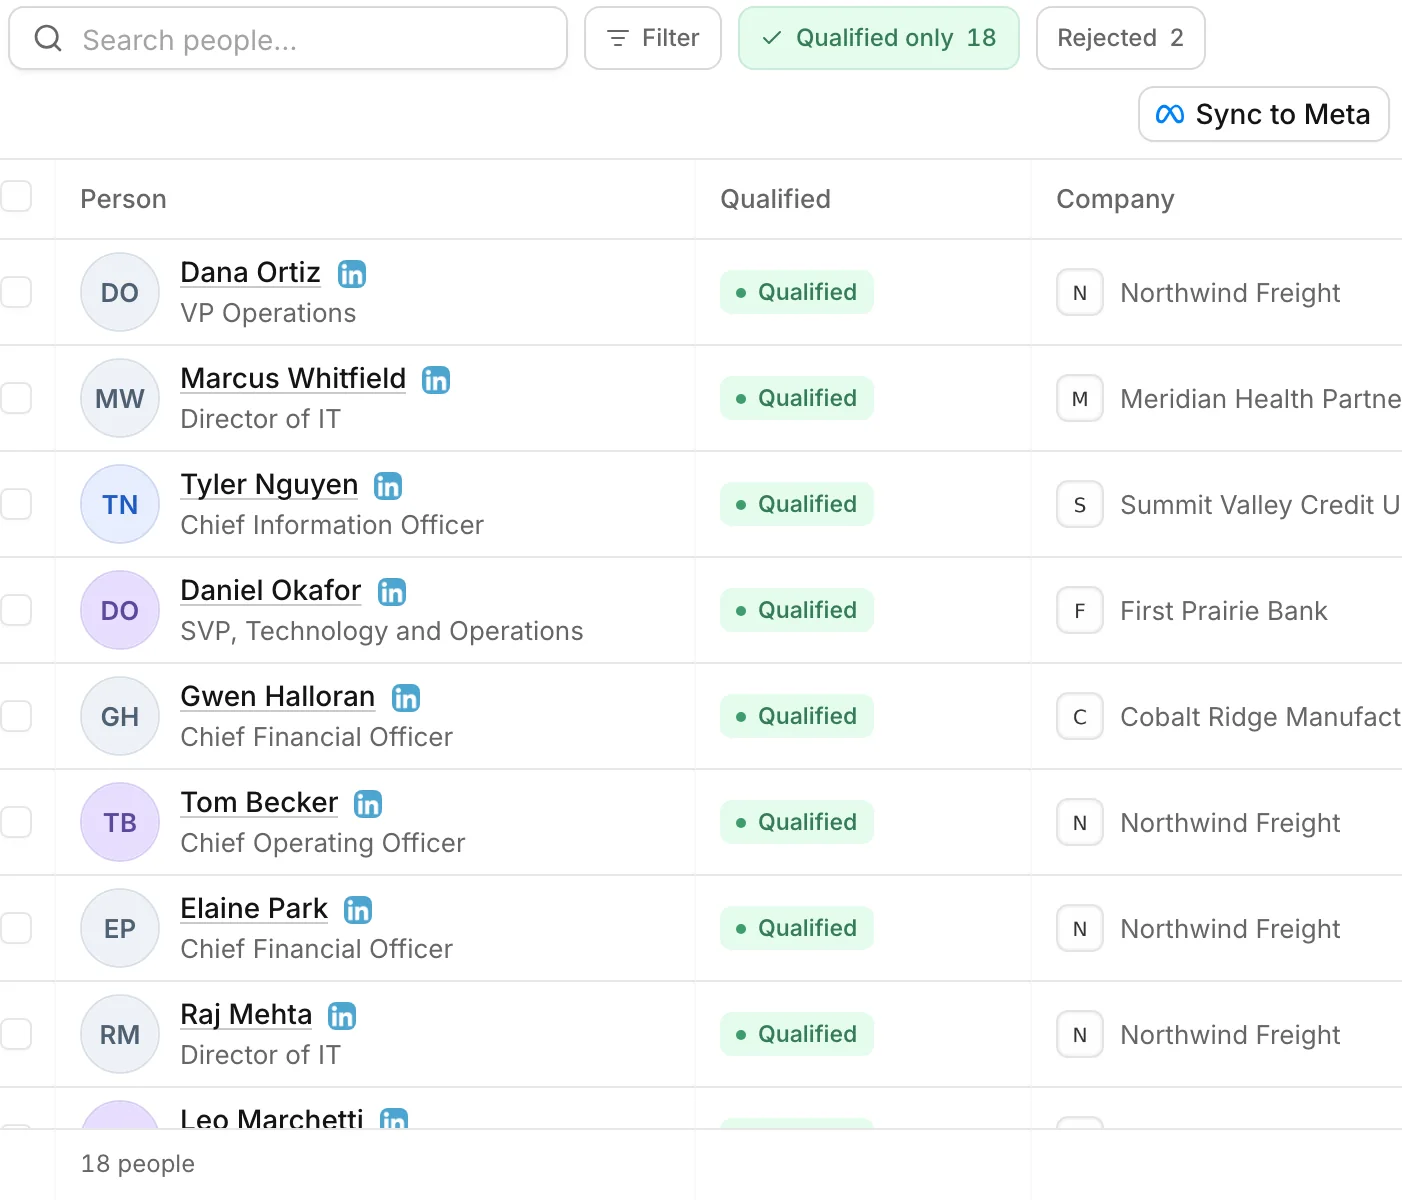Click the search magnifier icon
Image resolution: width=1402 pixels, height=1200 pixels.
[48, 38]
